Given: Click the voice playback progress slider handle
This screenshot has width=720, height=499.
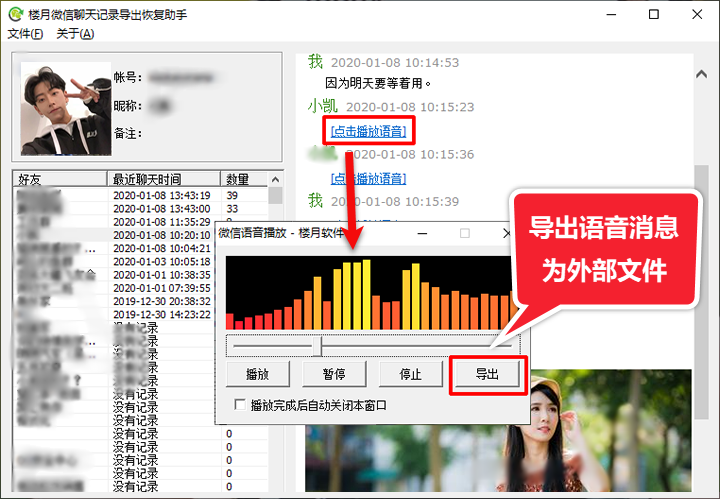Looking at the screenshot, I should click(x=317, y=346).
